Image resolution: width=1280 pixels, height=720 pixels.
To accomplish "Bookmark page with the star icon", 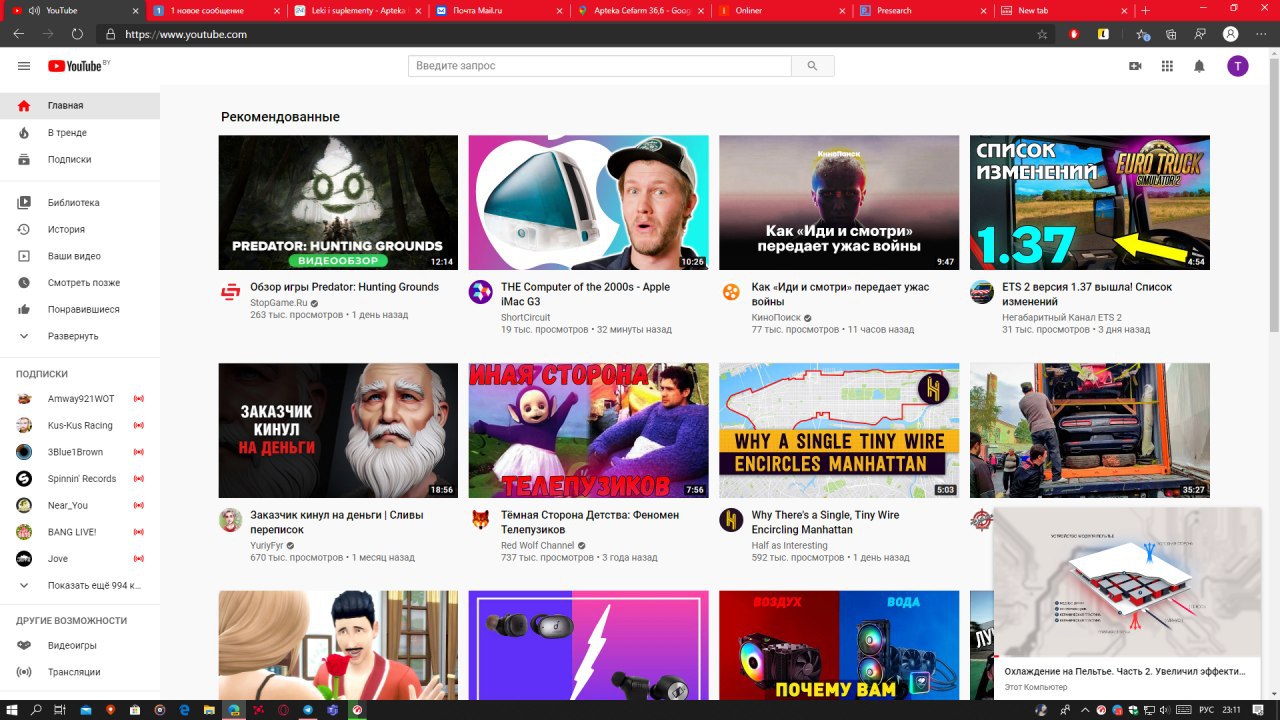I will [x=1043, y=34].
